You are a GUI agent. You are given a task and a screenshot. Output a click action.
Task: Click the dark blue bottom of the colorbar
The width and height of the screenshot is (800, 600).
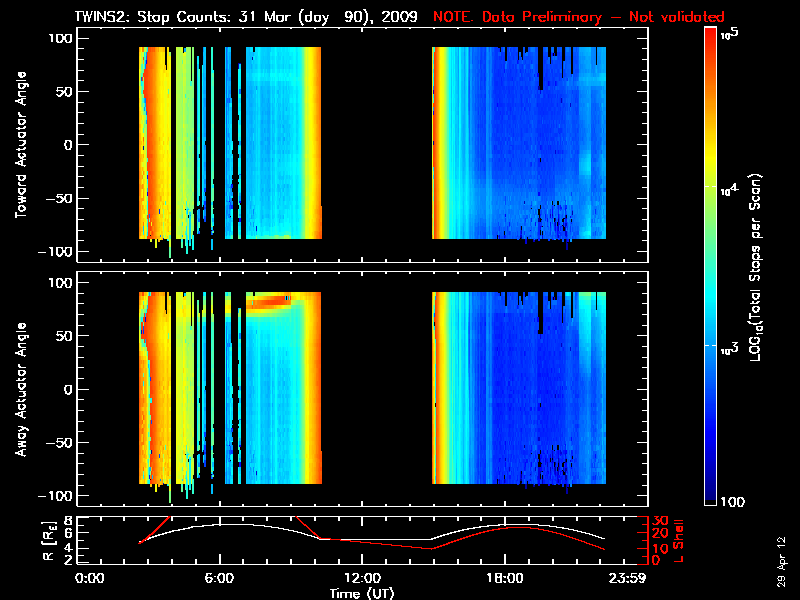tap(710, 496)
